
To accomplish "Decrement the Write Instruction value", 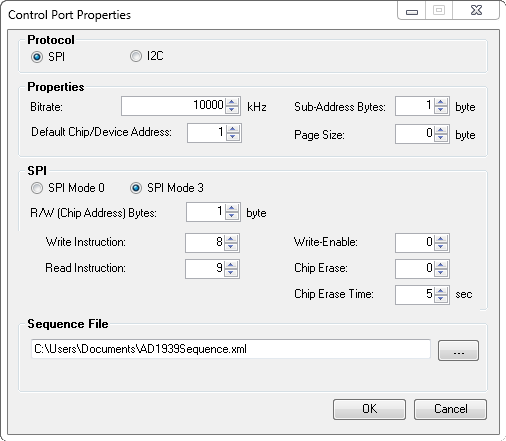I will tap(231, 247).
